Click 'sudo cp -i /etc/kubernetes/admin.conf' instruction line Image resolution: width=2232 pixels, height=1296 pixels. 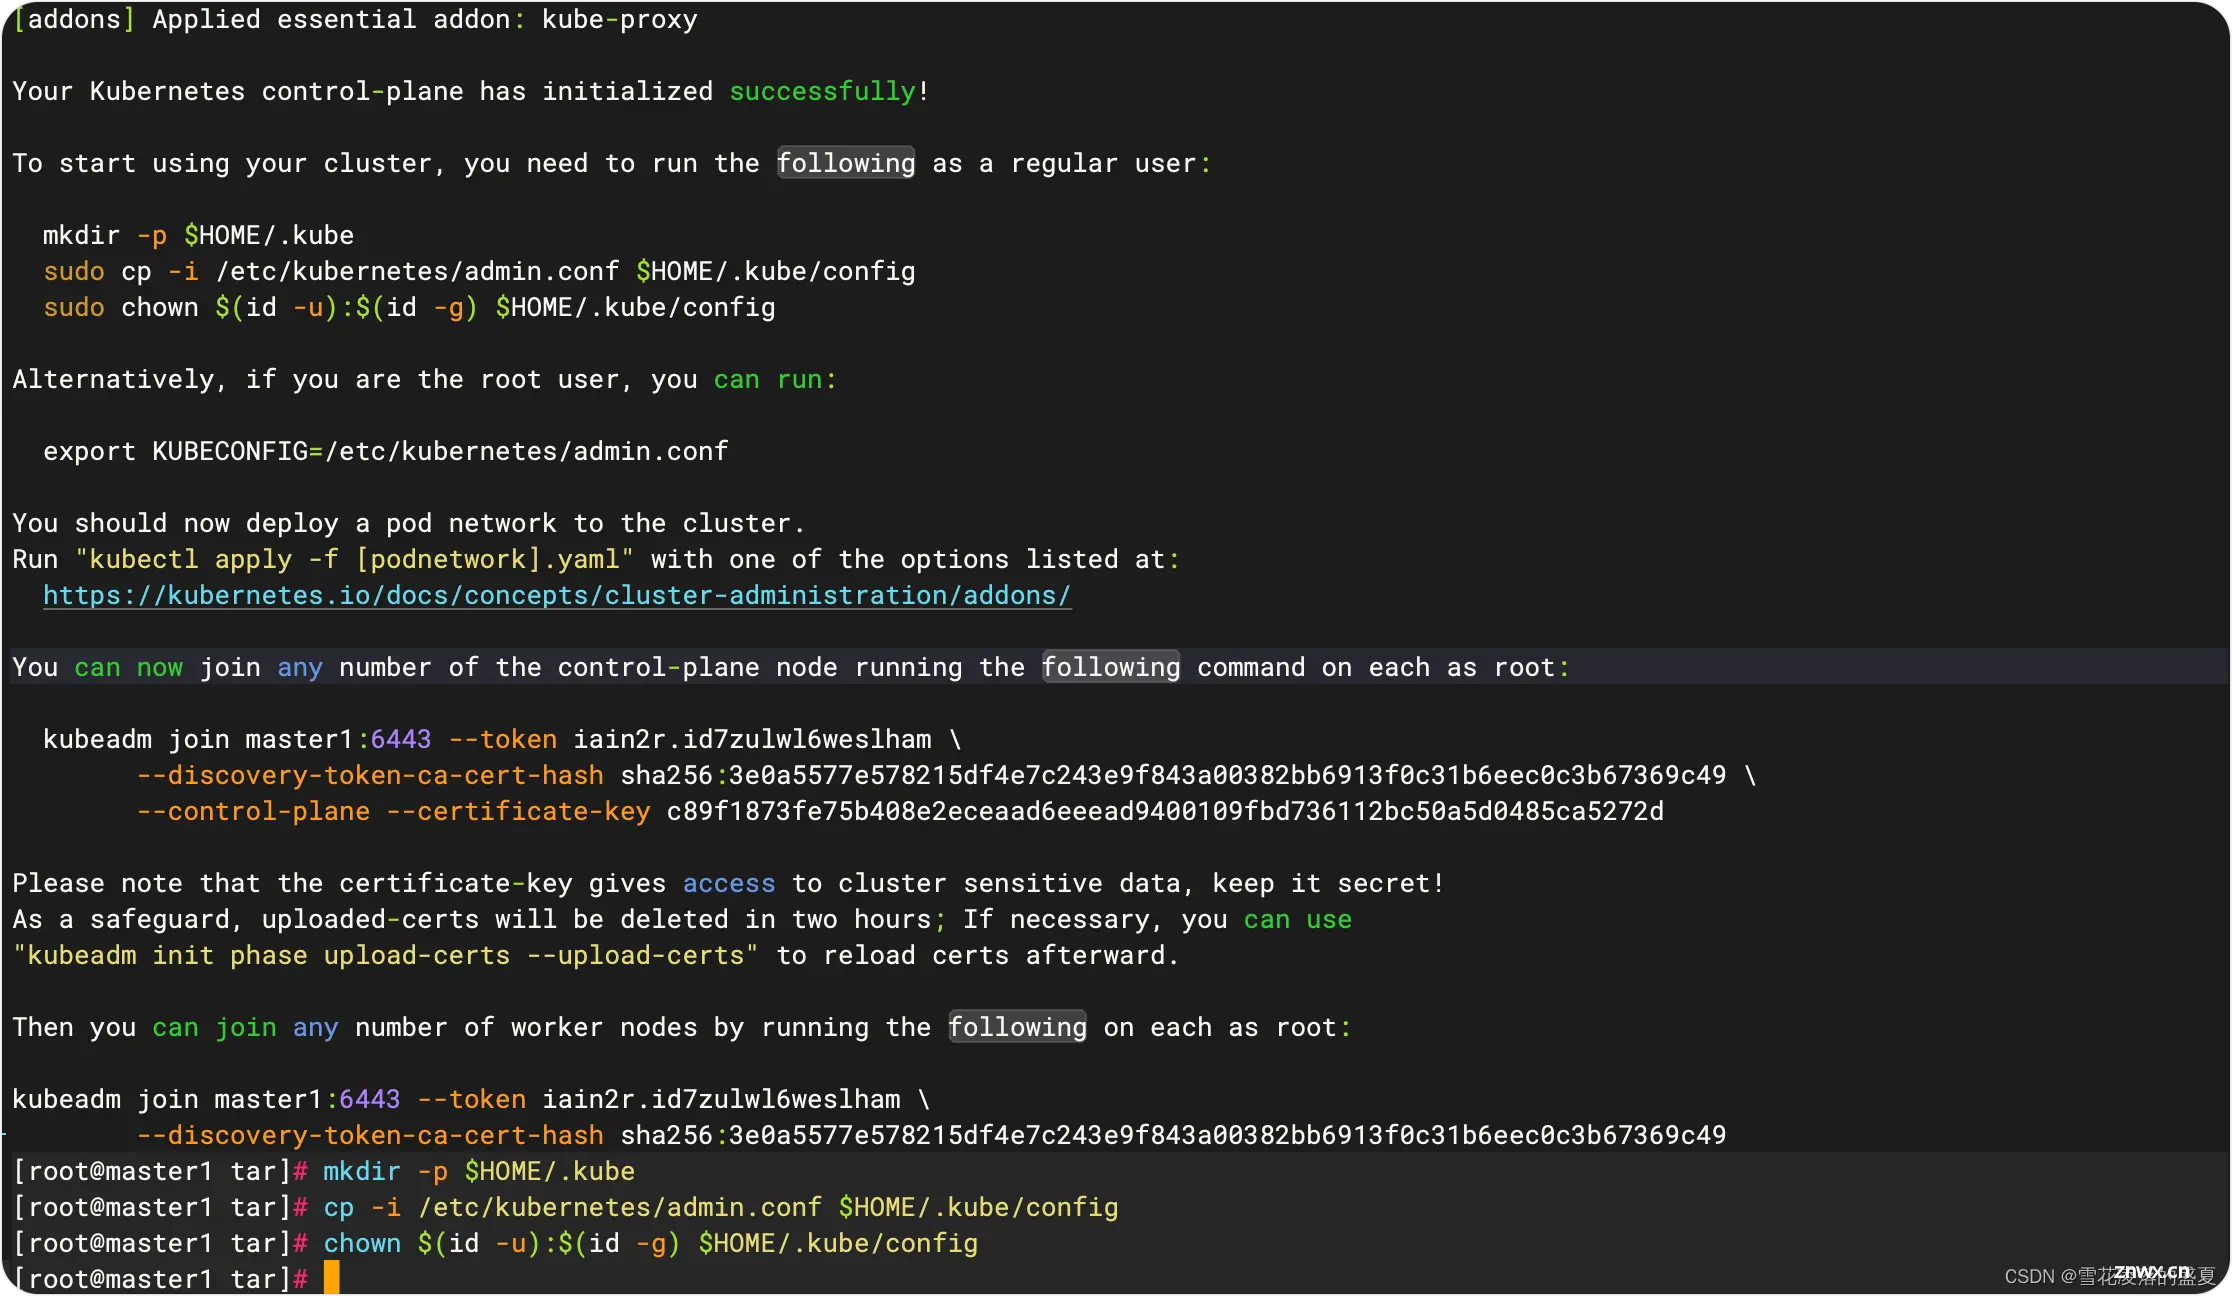click(479, 271)
